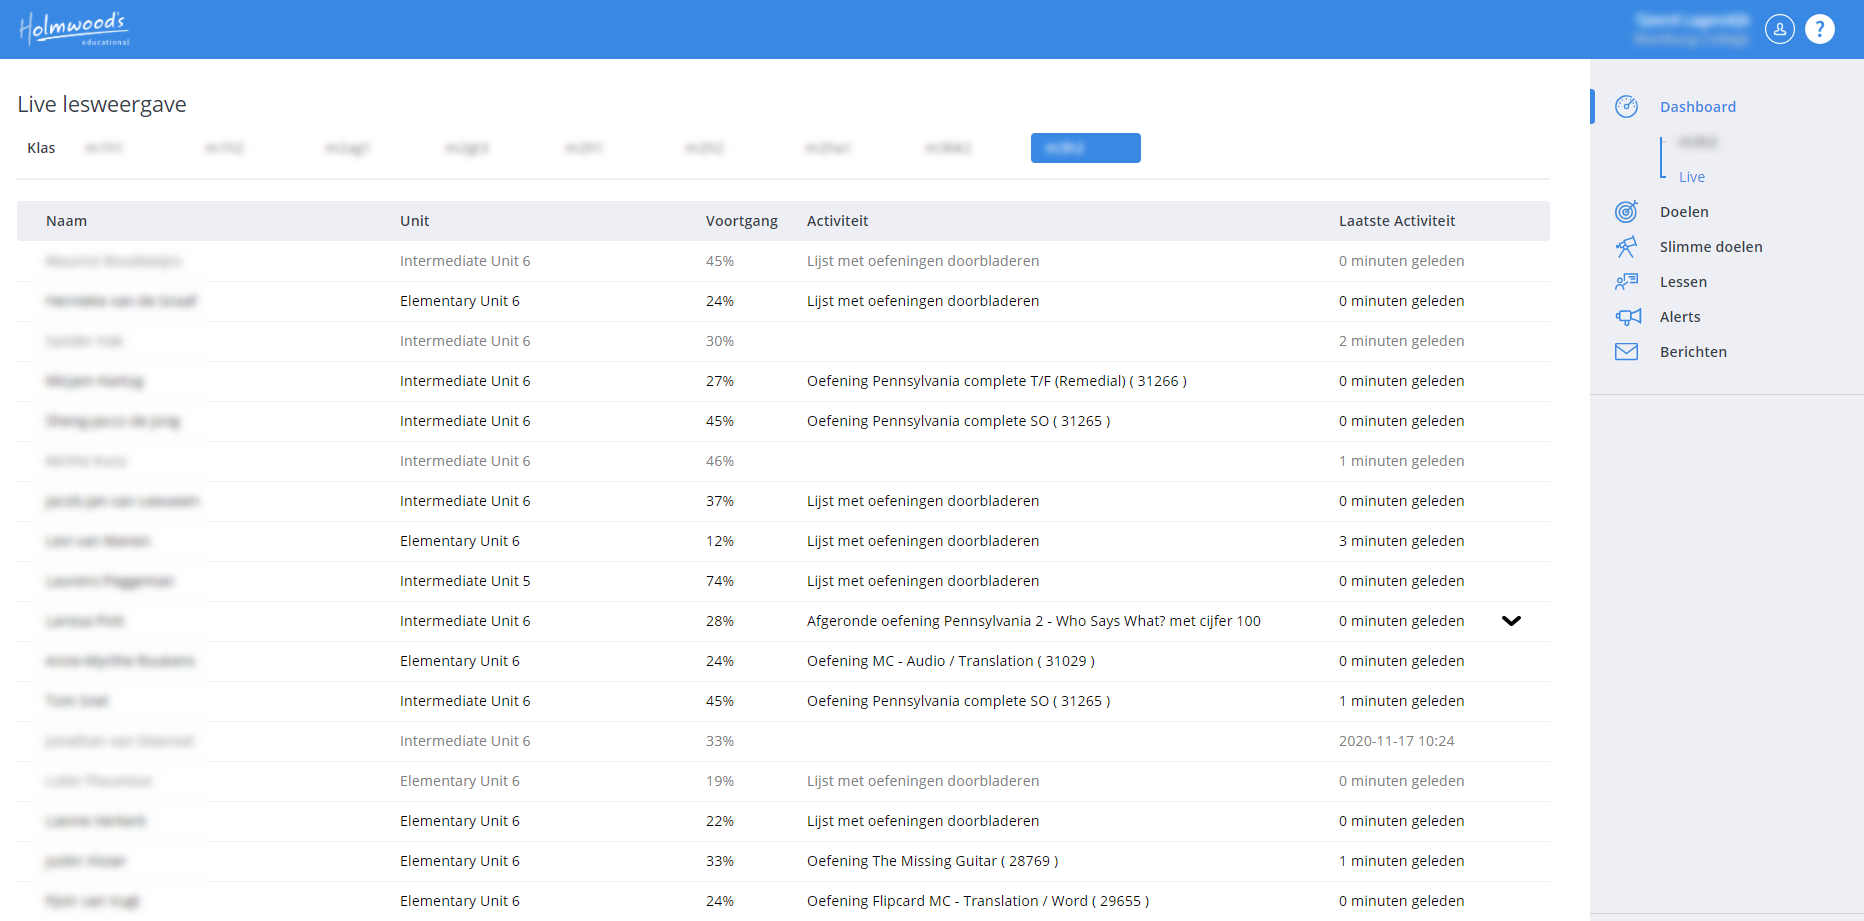This screenshot has width=1864, height=921.
Task: Go to Slimme doelen in the sidebar
Action: tap(1711, 247)
